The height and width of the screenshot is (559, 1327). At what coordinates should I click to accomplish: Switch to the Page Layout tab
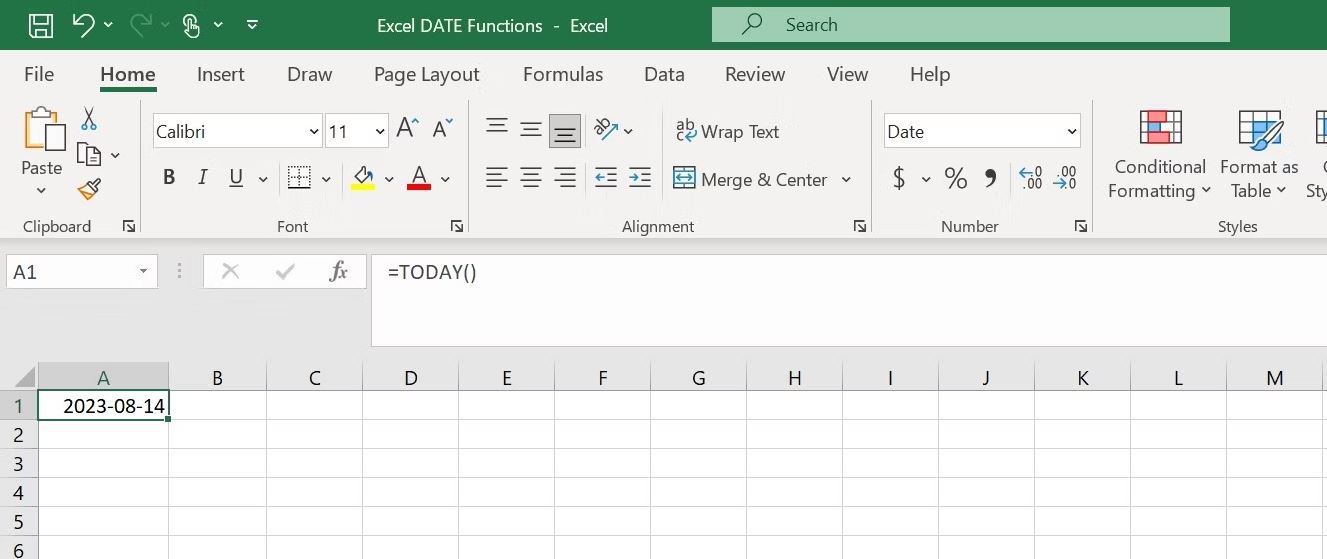click(427, 74)
